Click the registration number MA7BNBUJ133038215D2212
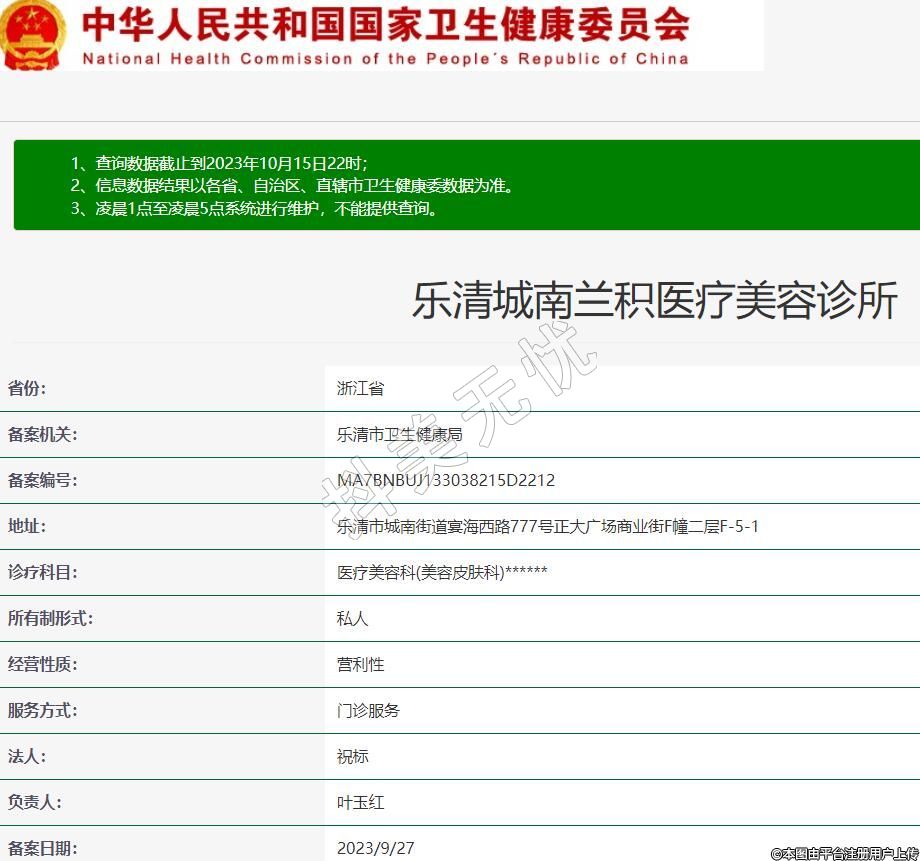The height and width of the screenshot is (861, 920). point(446,480)
